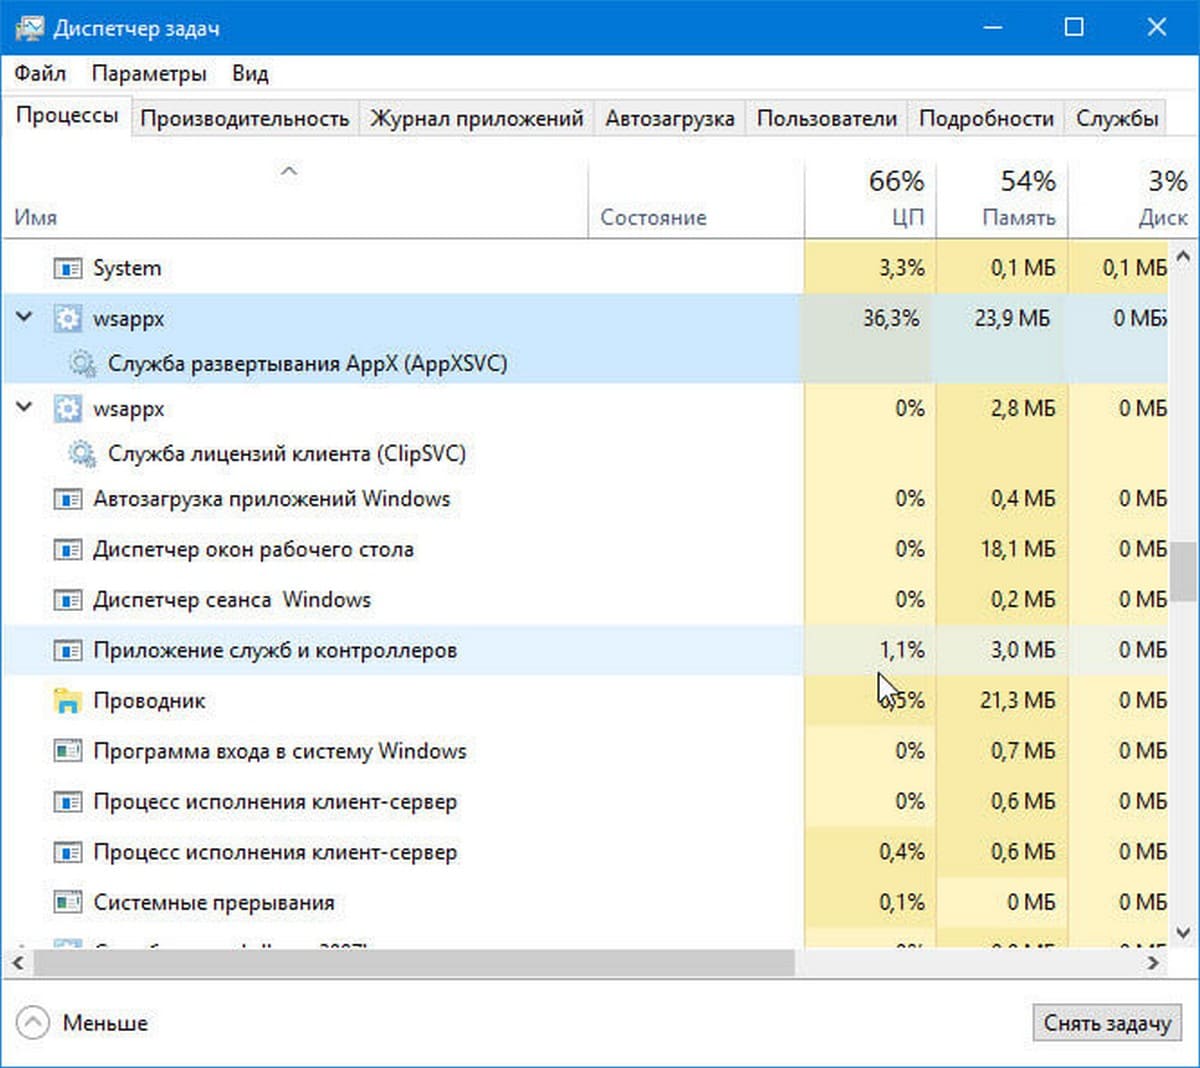Click the 0,4% CPU value
Viewport: 1200px width, 1068px height.
click(x=902, y=852)
